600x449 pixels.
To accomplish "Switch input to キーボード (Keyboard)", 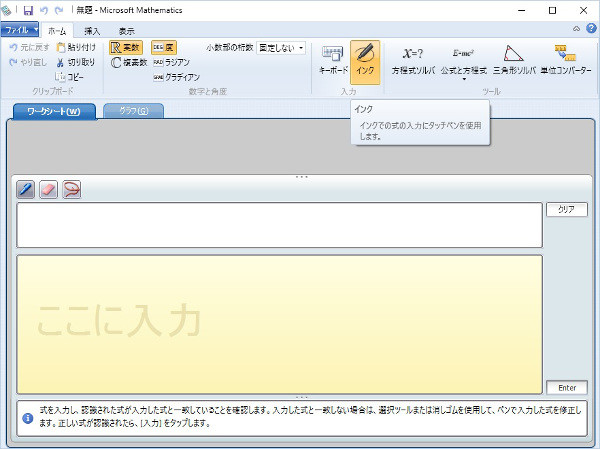I will pos(333,61).
